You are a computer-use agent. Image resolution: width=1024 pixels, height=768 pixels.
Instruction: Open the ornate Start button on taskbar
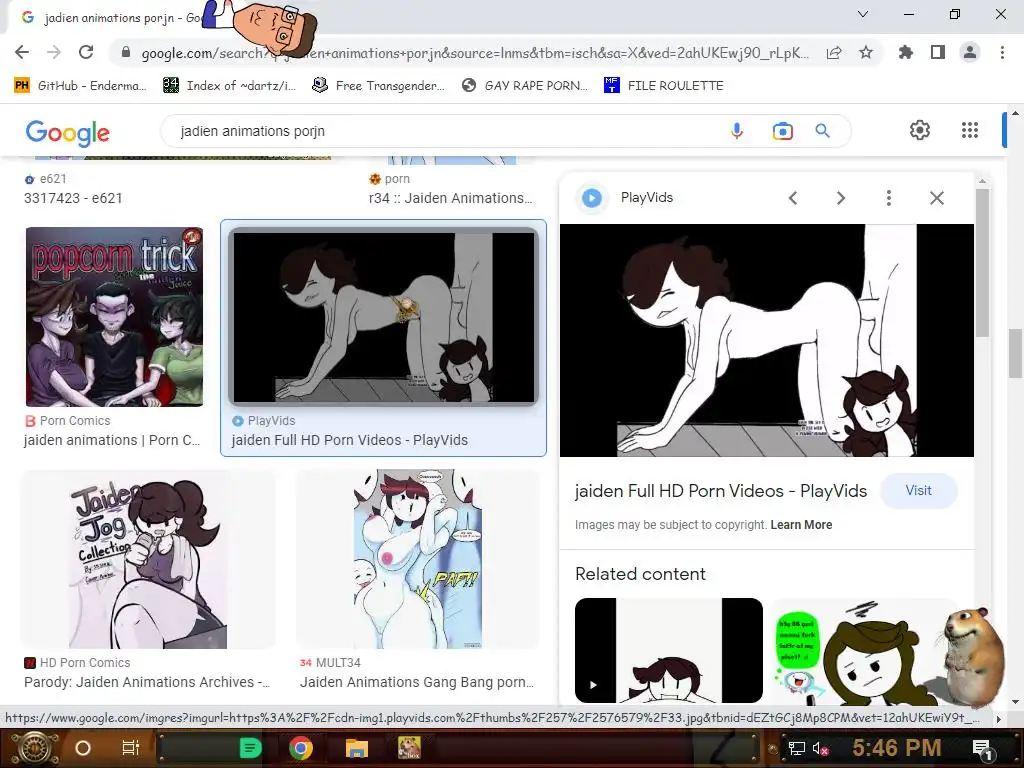[33, 748]
